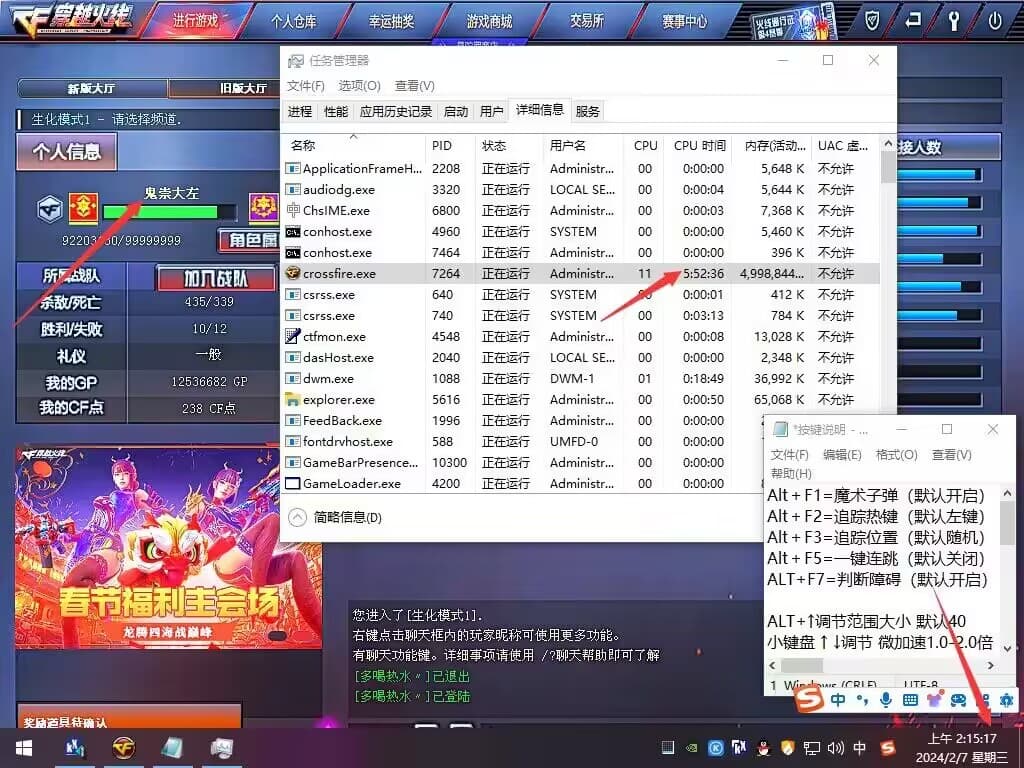Image resolution: width=1024 pixels, height=768 pixels.
Task: Click the CrossFire icon on the taskbar
Action: click(x=123, y=747)
